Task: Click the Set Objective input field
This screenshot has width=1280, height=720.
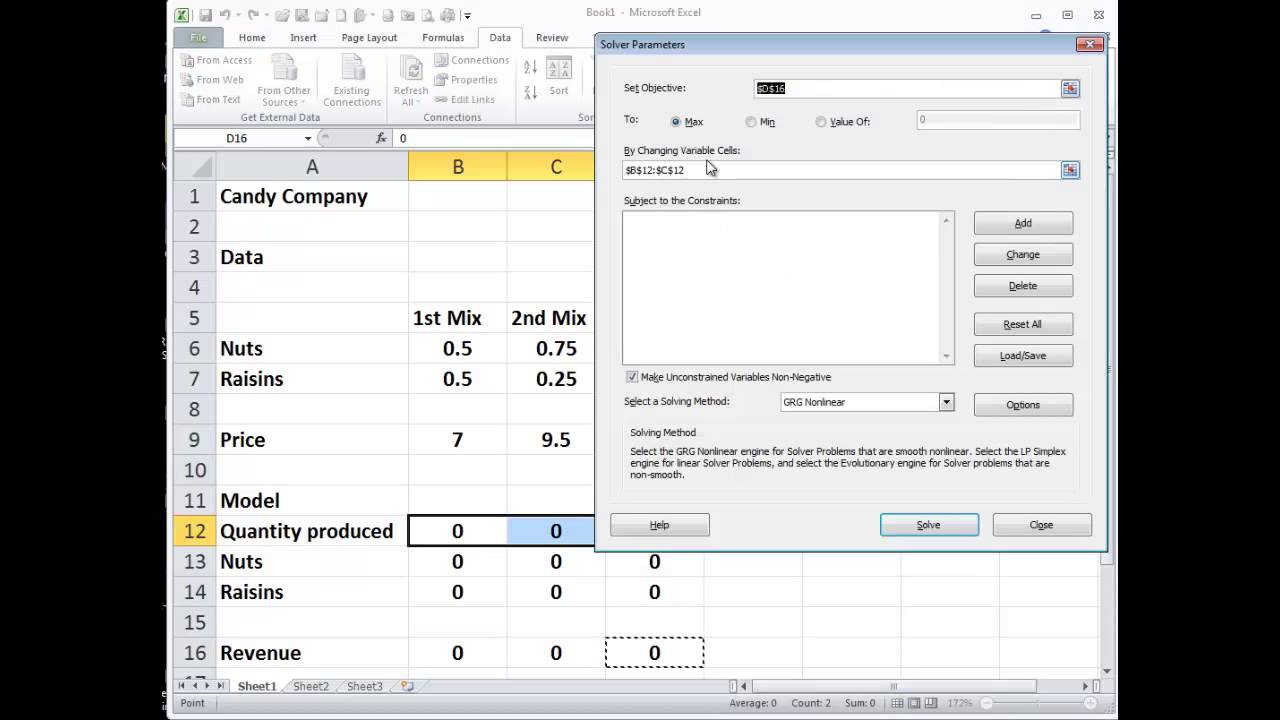Action: point(907,89)
